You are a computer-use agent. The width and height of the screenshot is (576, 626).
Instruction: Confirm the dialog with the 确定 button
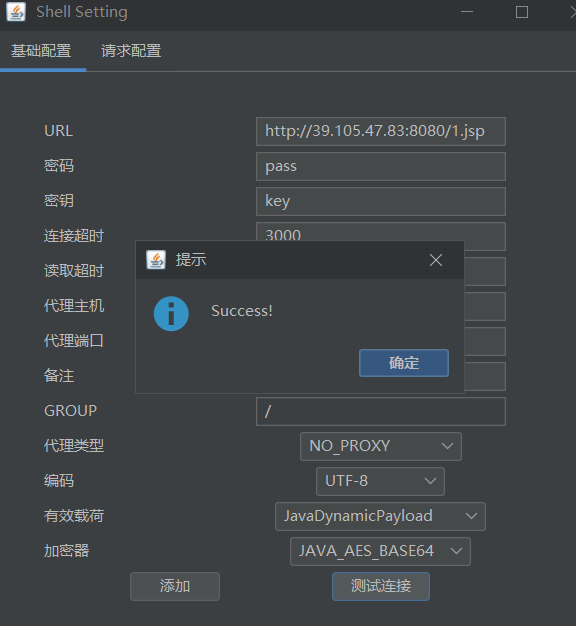coord(404,363)
